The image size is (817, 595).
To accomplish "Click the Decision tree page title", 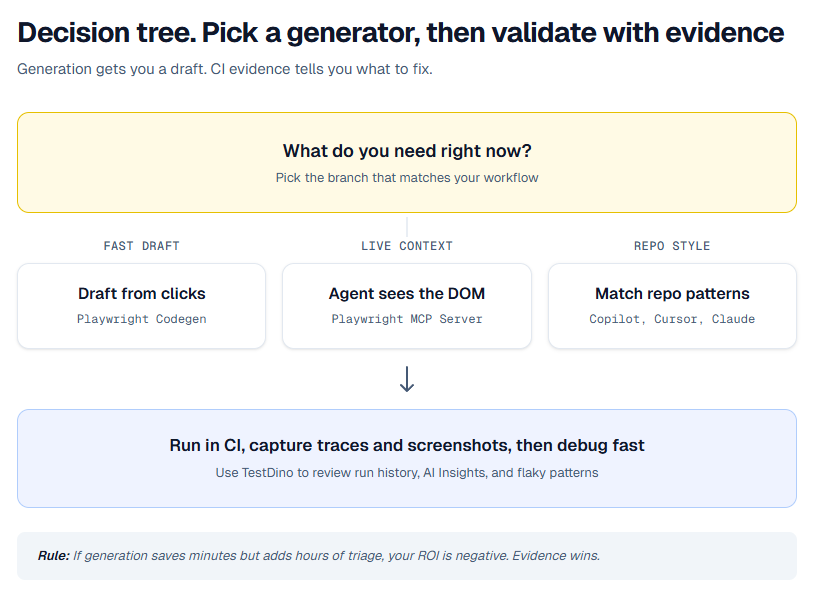I will (x=400, y=33).
